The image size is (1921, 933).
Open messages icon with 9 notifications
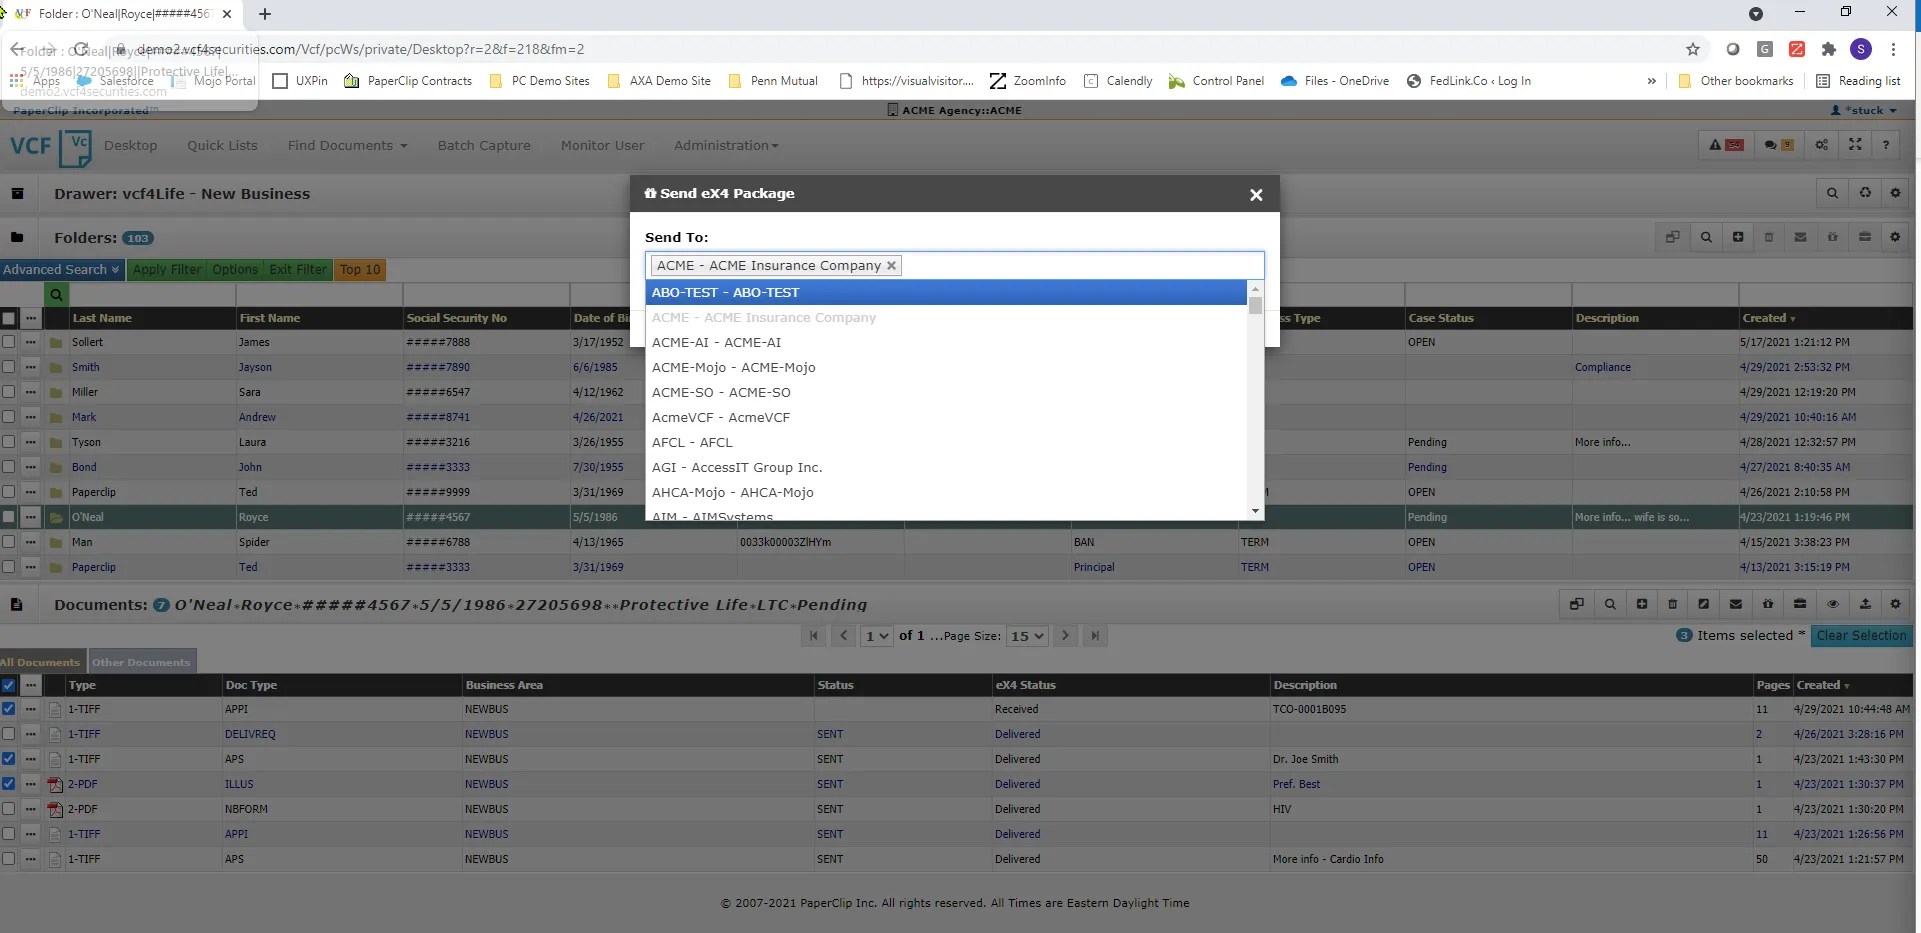[1778, 144]
